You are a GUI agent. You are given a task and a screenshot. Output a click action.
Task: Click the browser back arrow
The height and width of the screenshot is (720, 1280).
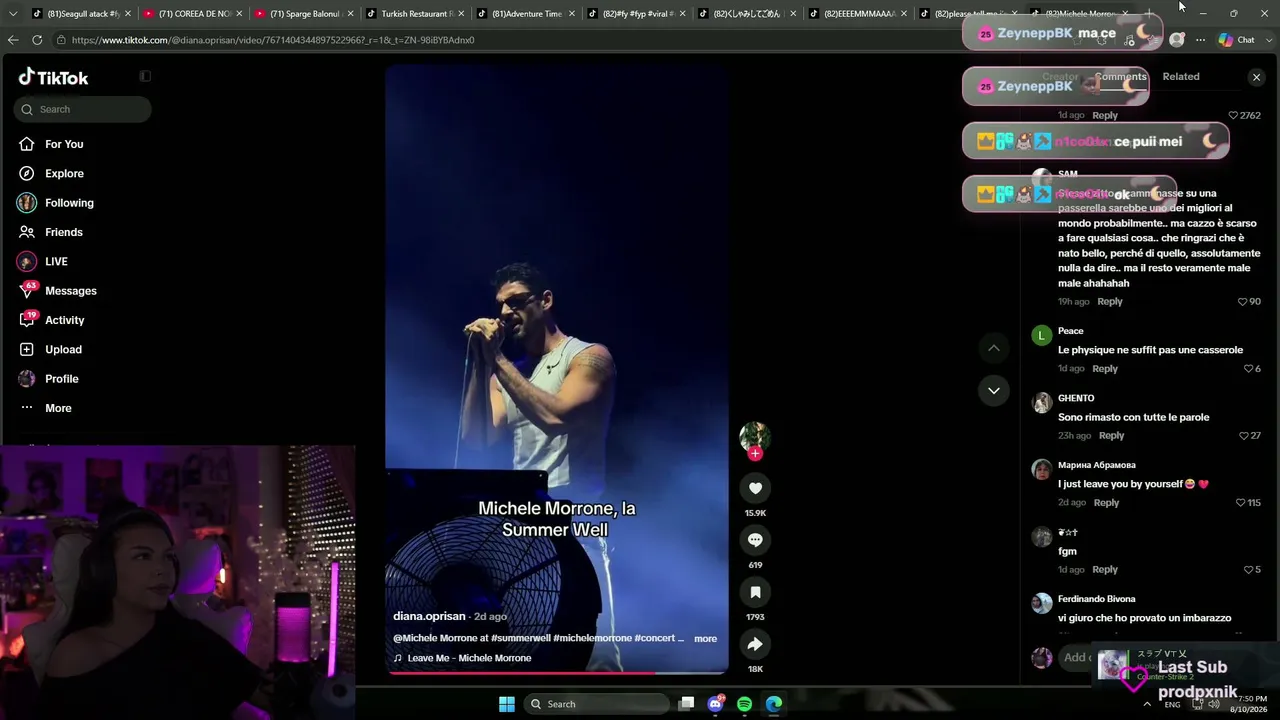13,40
